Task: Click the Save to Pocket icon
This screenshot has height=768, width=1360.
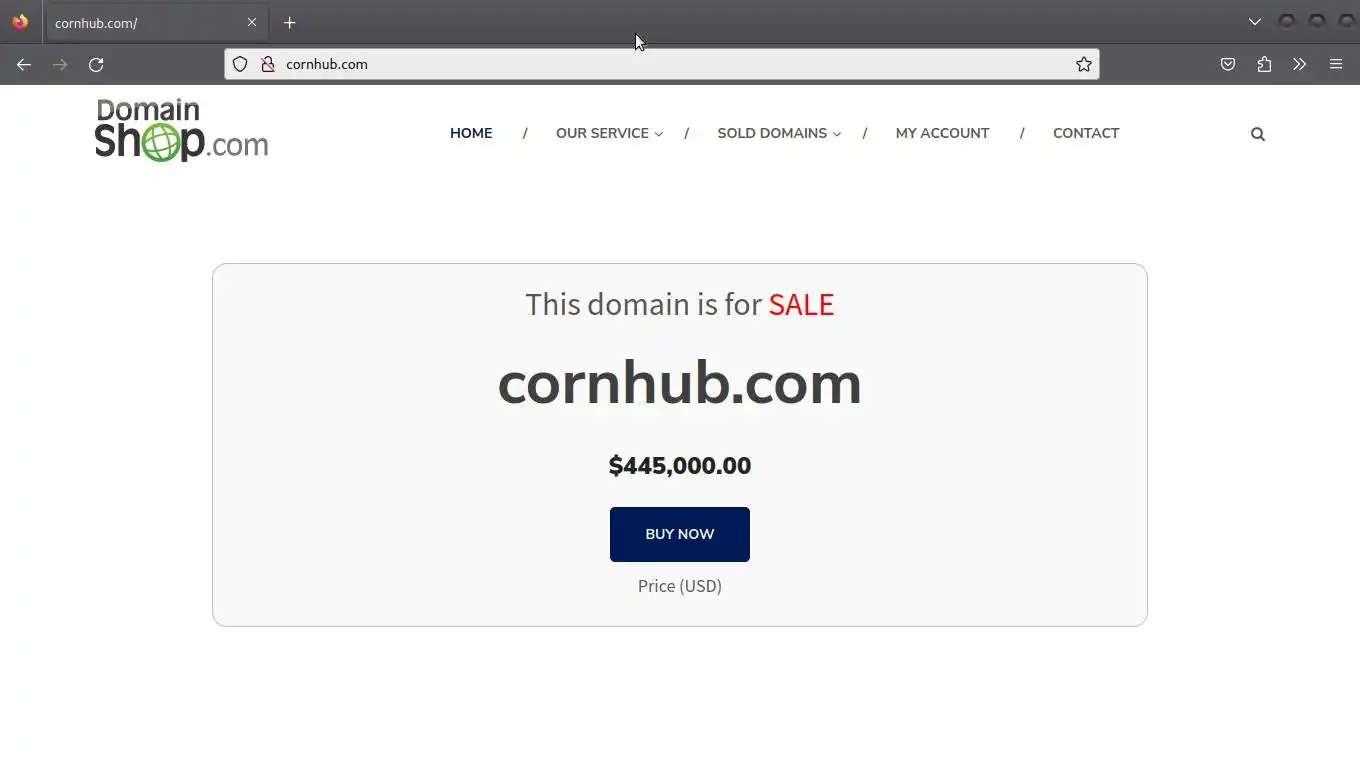Action: (1228, 64)
